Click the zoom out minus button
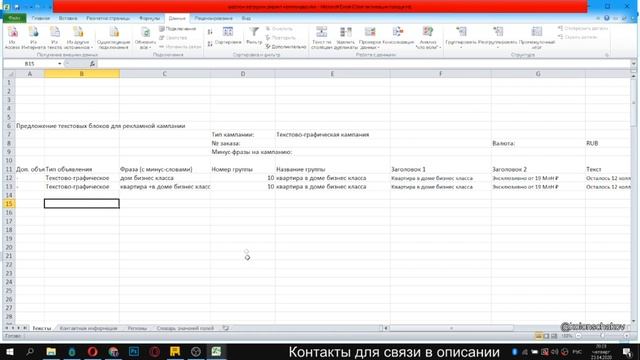640x360 pixels. 578,336
